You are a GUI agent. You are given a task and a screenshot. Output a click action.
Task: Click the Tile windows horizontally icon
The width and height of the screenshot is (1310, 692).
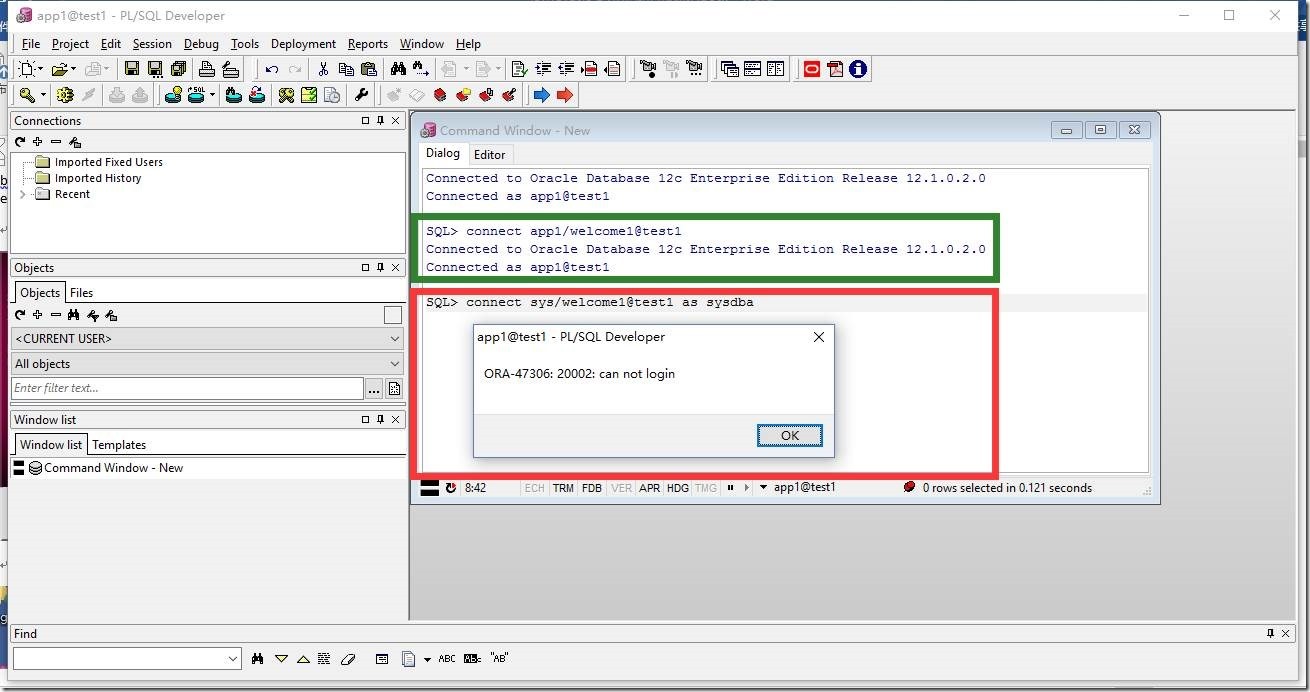pos(752,69)
